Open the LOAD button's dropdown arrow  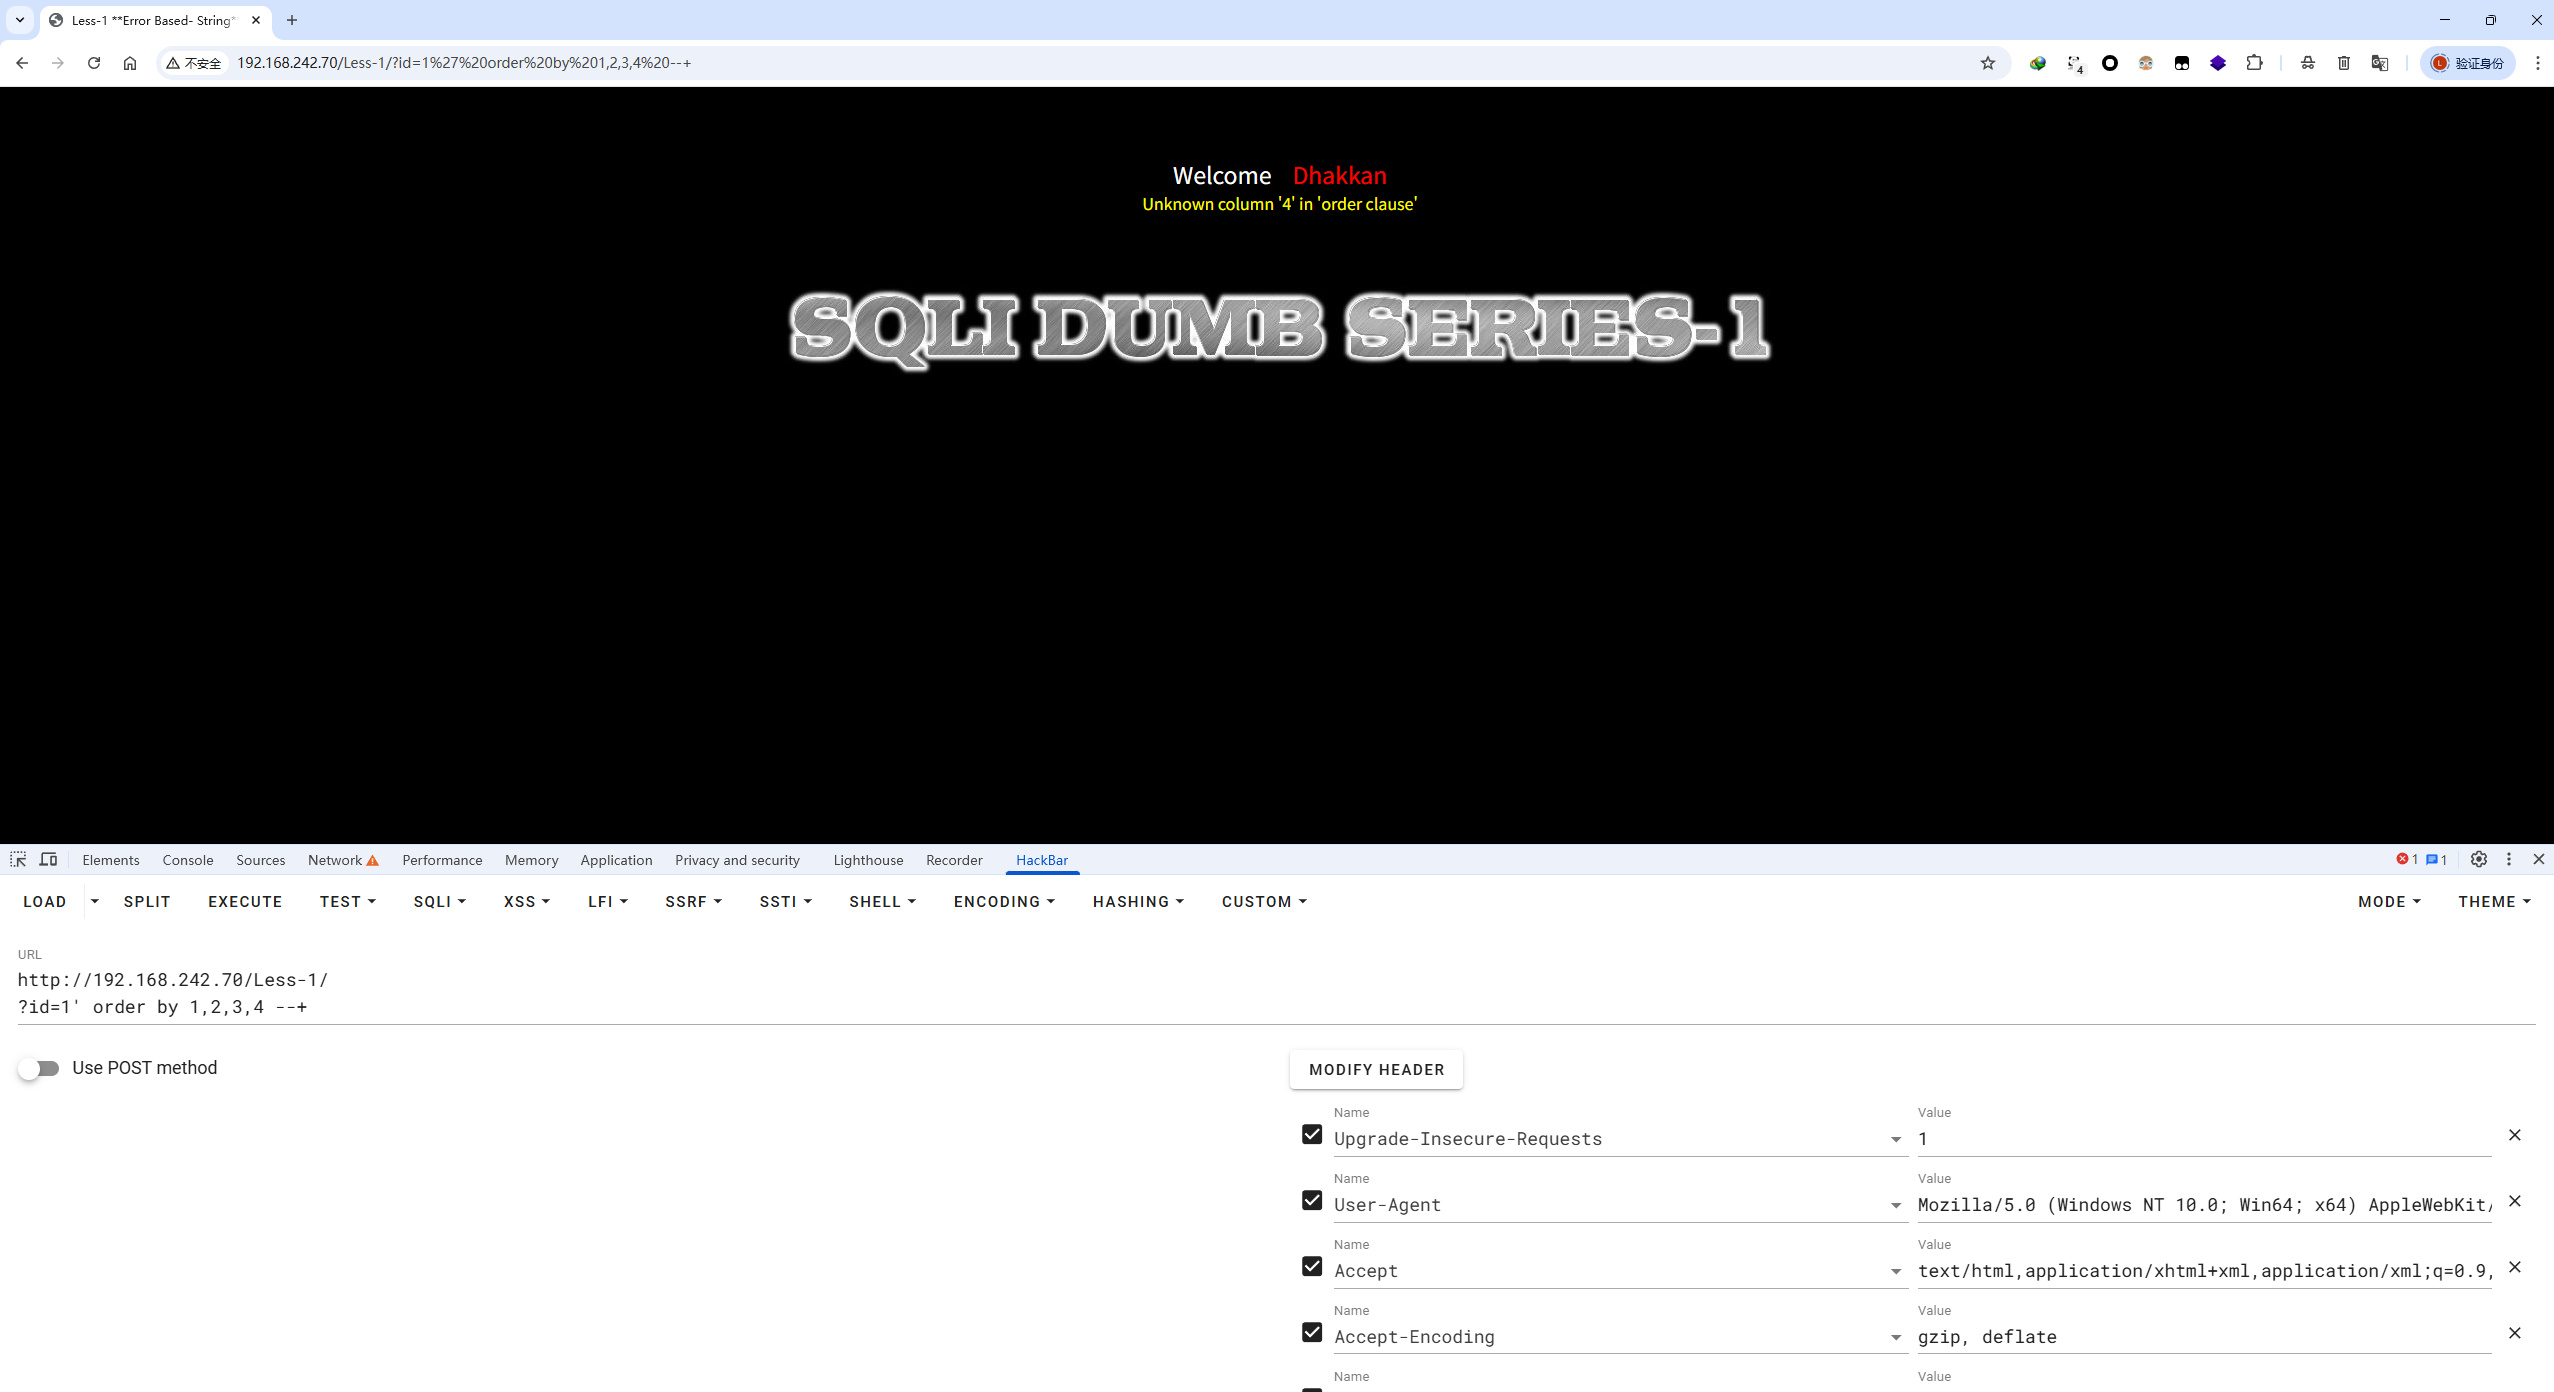[95, 902]
